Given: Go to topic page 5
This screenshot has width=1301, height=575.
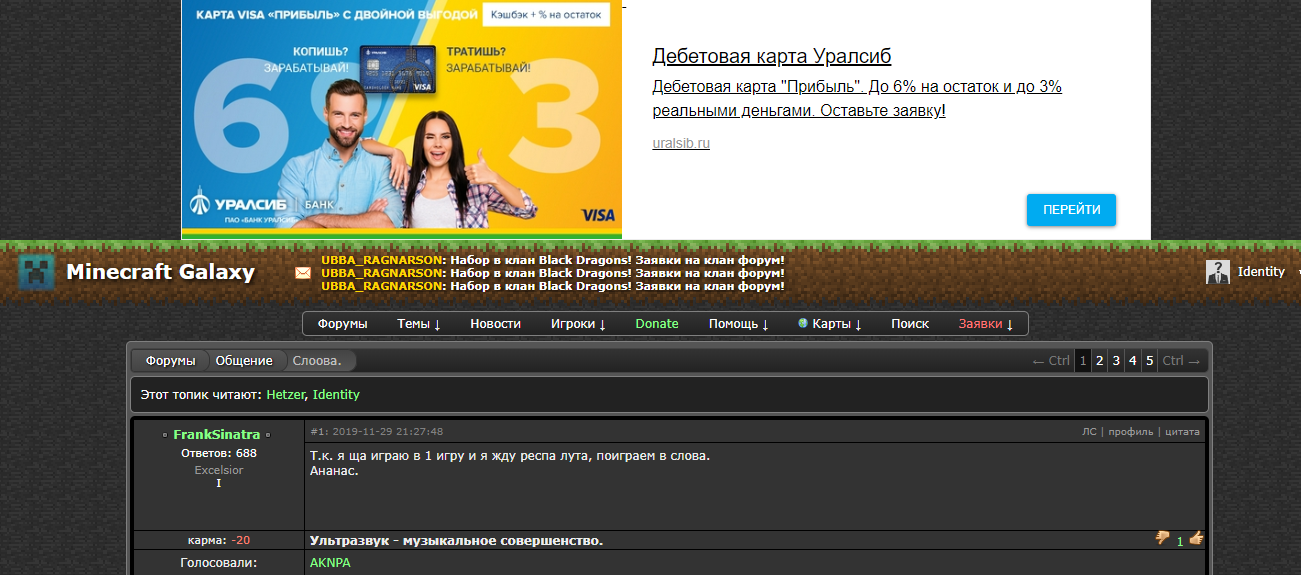Looking at the screenshot, I should (x=1150, y=361).
